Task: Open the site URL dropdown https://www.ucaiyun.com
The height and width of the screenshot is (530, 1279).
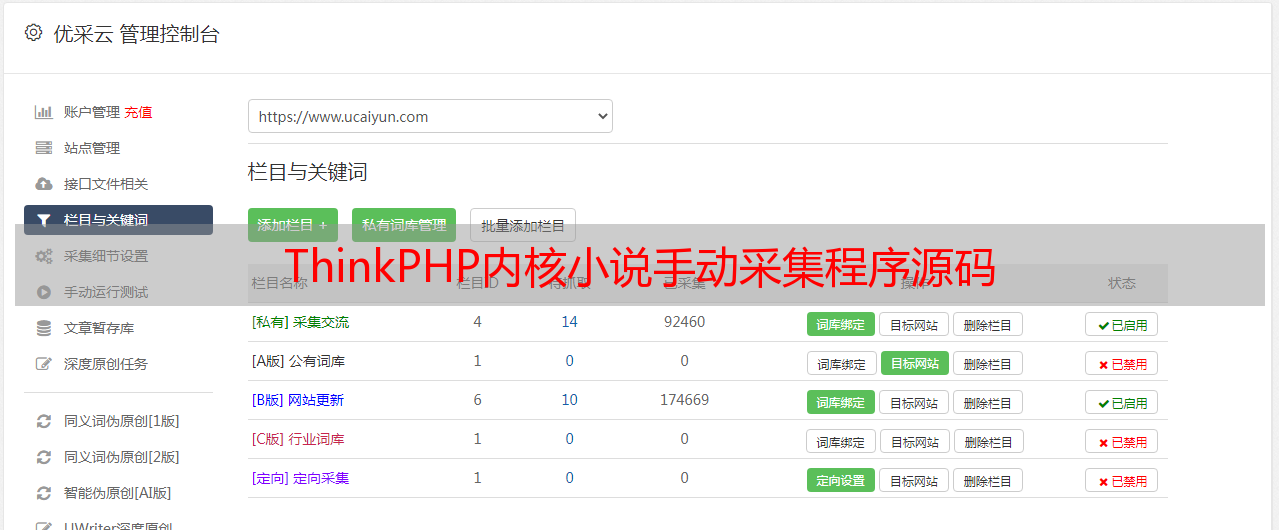Action: click(x=430, y=116)
